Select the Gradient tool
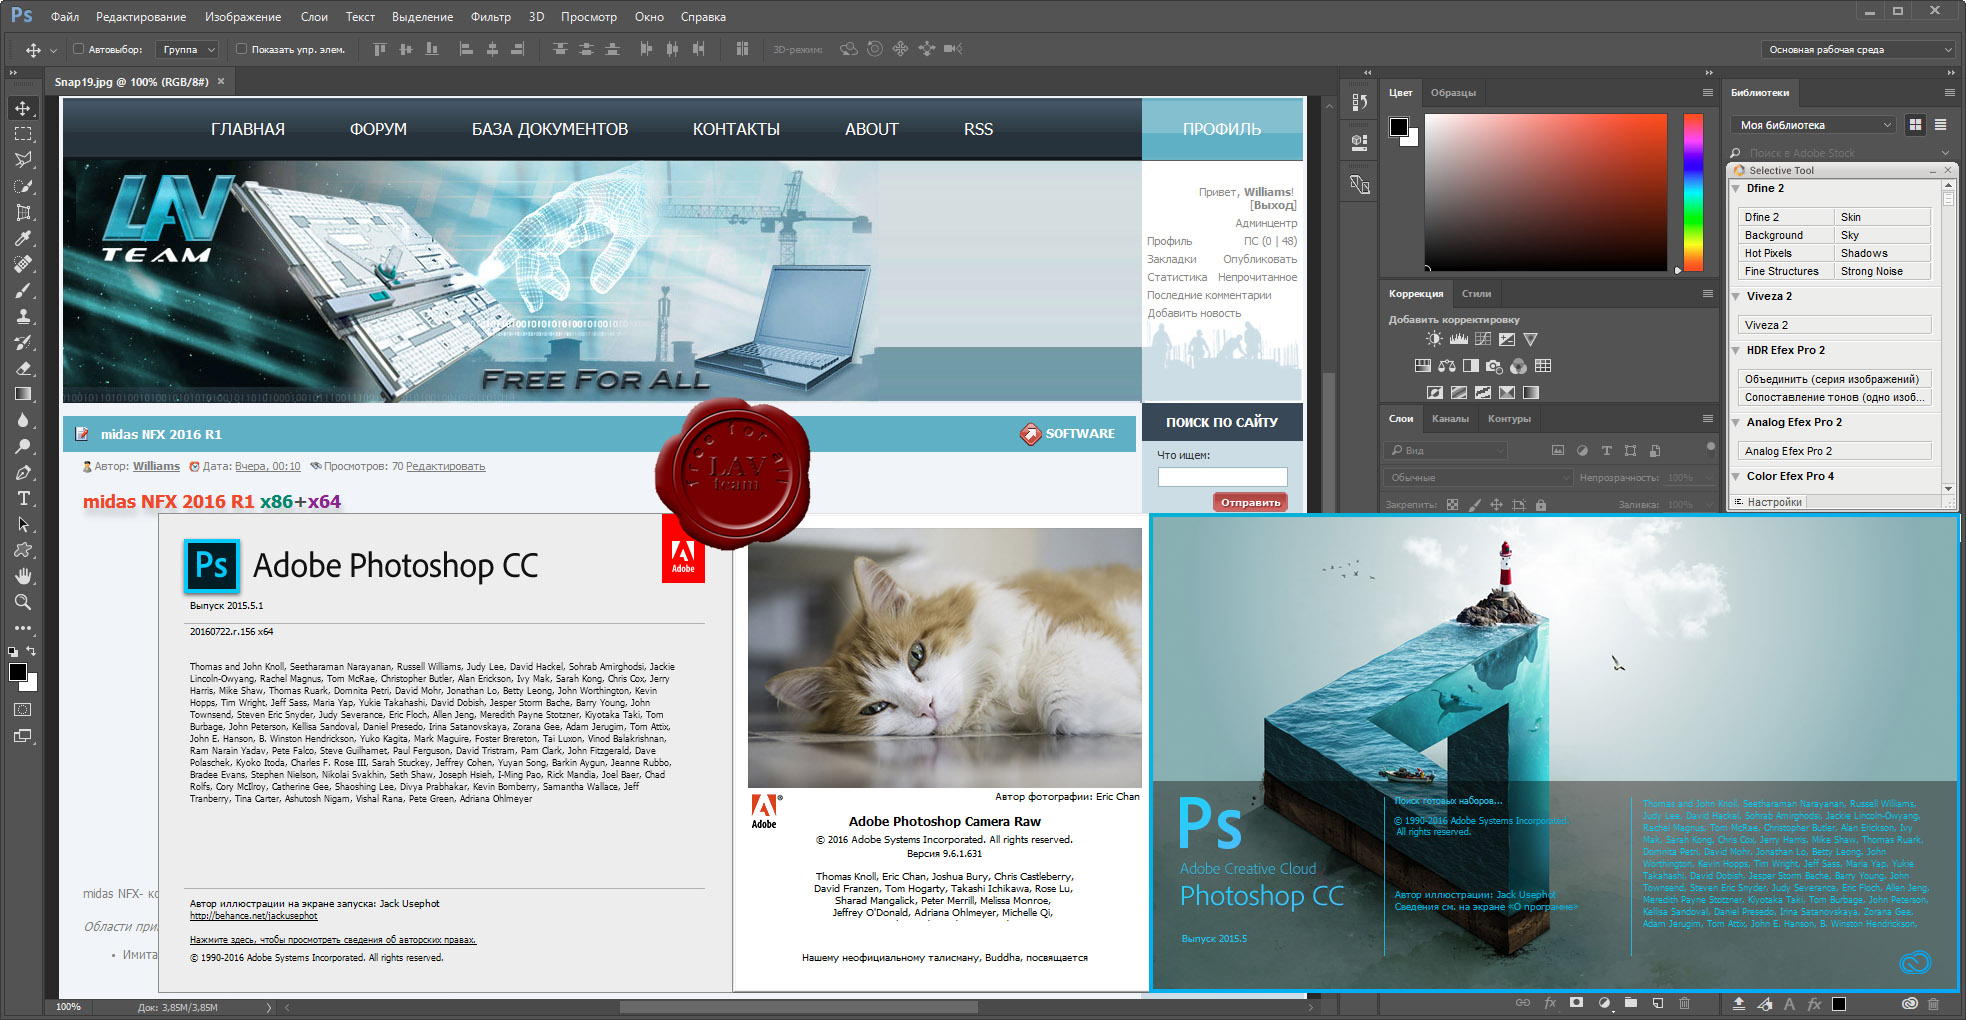This screenshot has height=1020, width=1966. click(23, 394)
